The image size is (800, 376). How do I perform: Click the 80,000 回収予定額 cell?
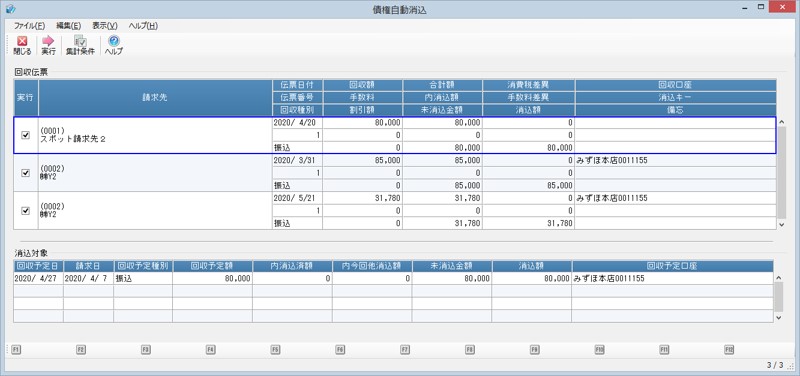(x=212, y=279)
